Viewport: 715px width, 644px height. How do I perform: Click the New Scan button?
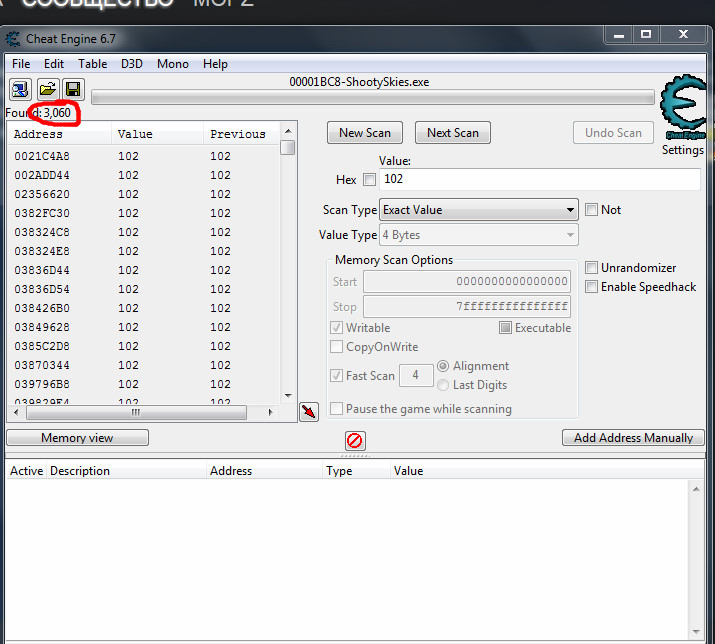coord(365,133)
